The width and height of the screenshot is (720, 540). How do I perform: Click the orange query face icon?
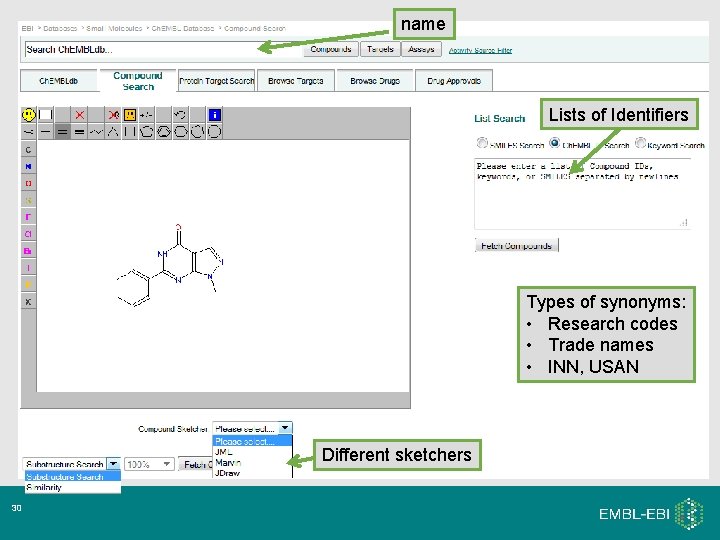pyautogui.click(x=130, y=114)
